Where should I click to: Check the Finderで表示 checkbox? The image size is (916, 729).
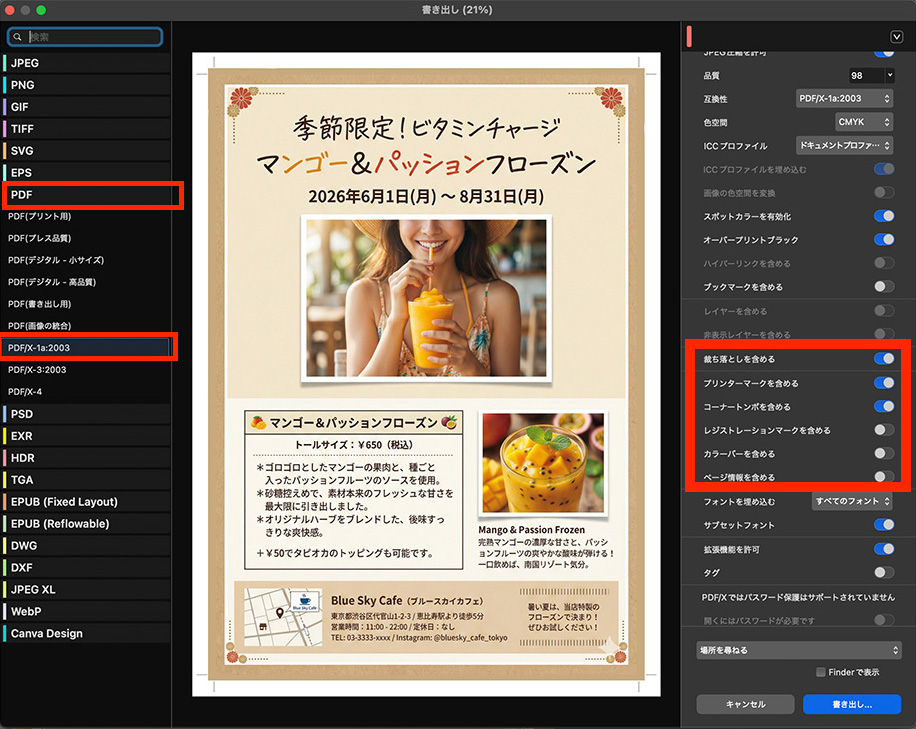[x=821, y=672]
